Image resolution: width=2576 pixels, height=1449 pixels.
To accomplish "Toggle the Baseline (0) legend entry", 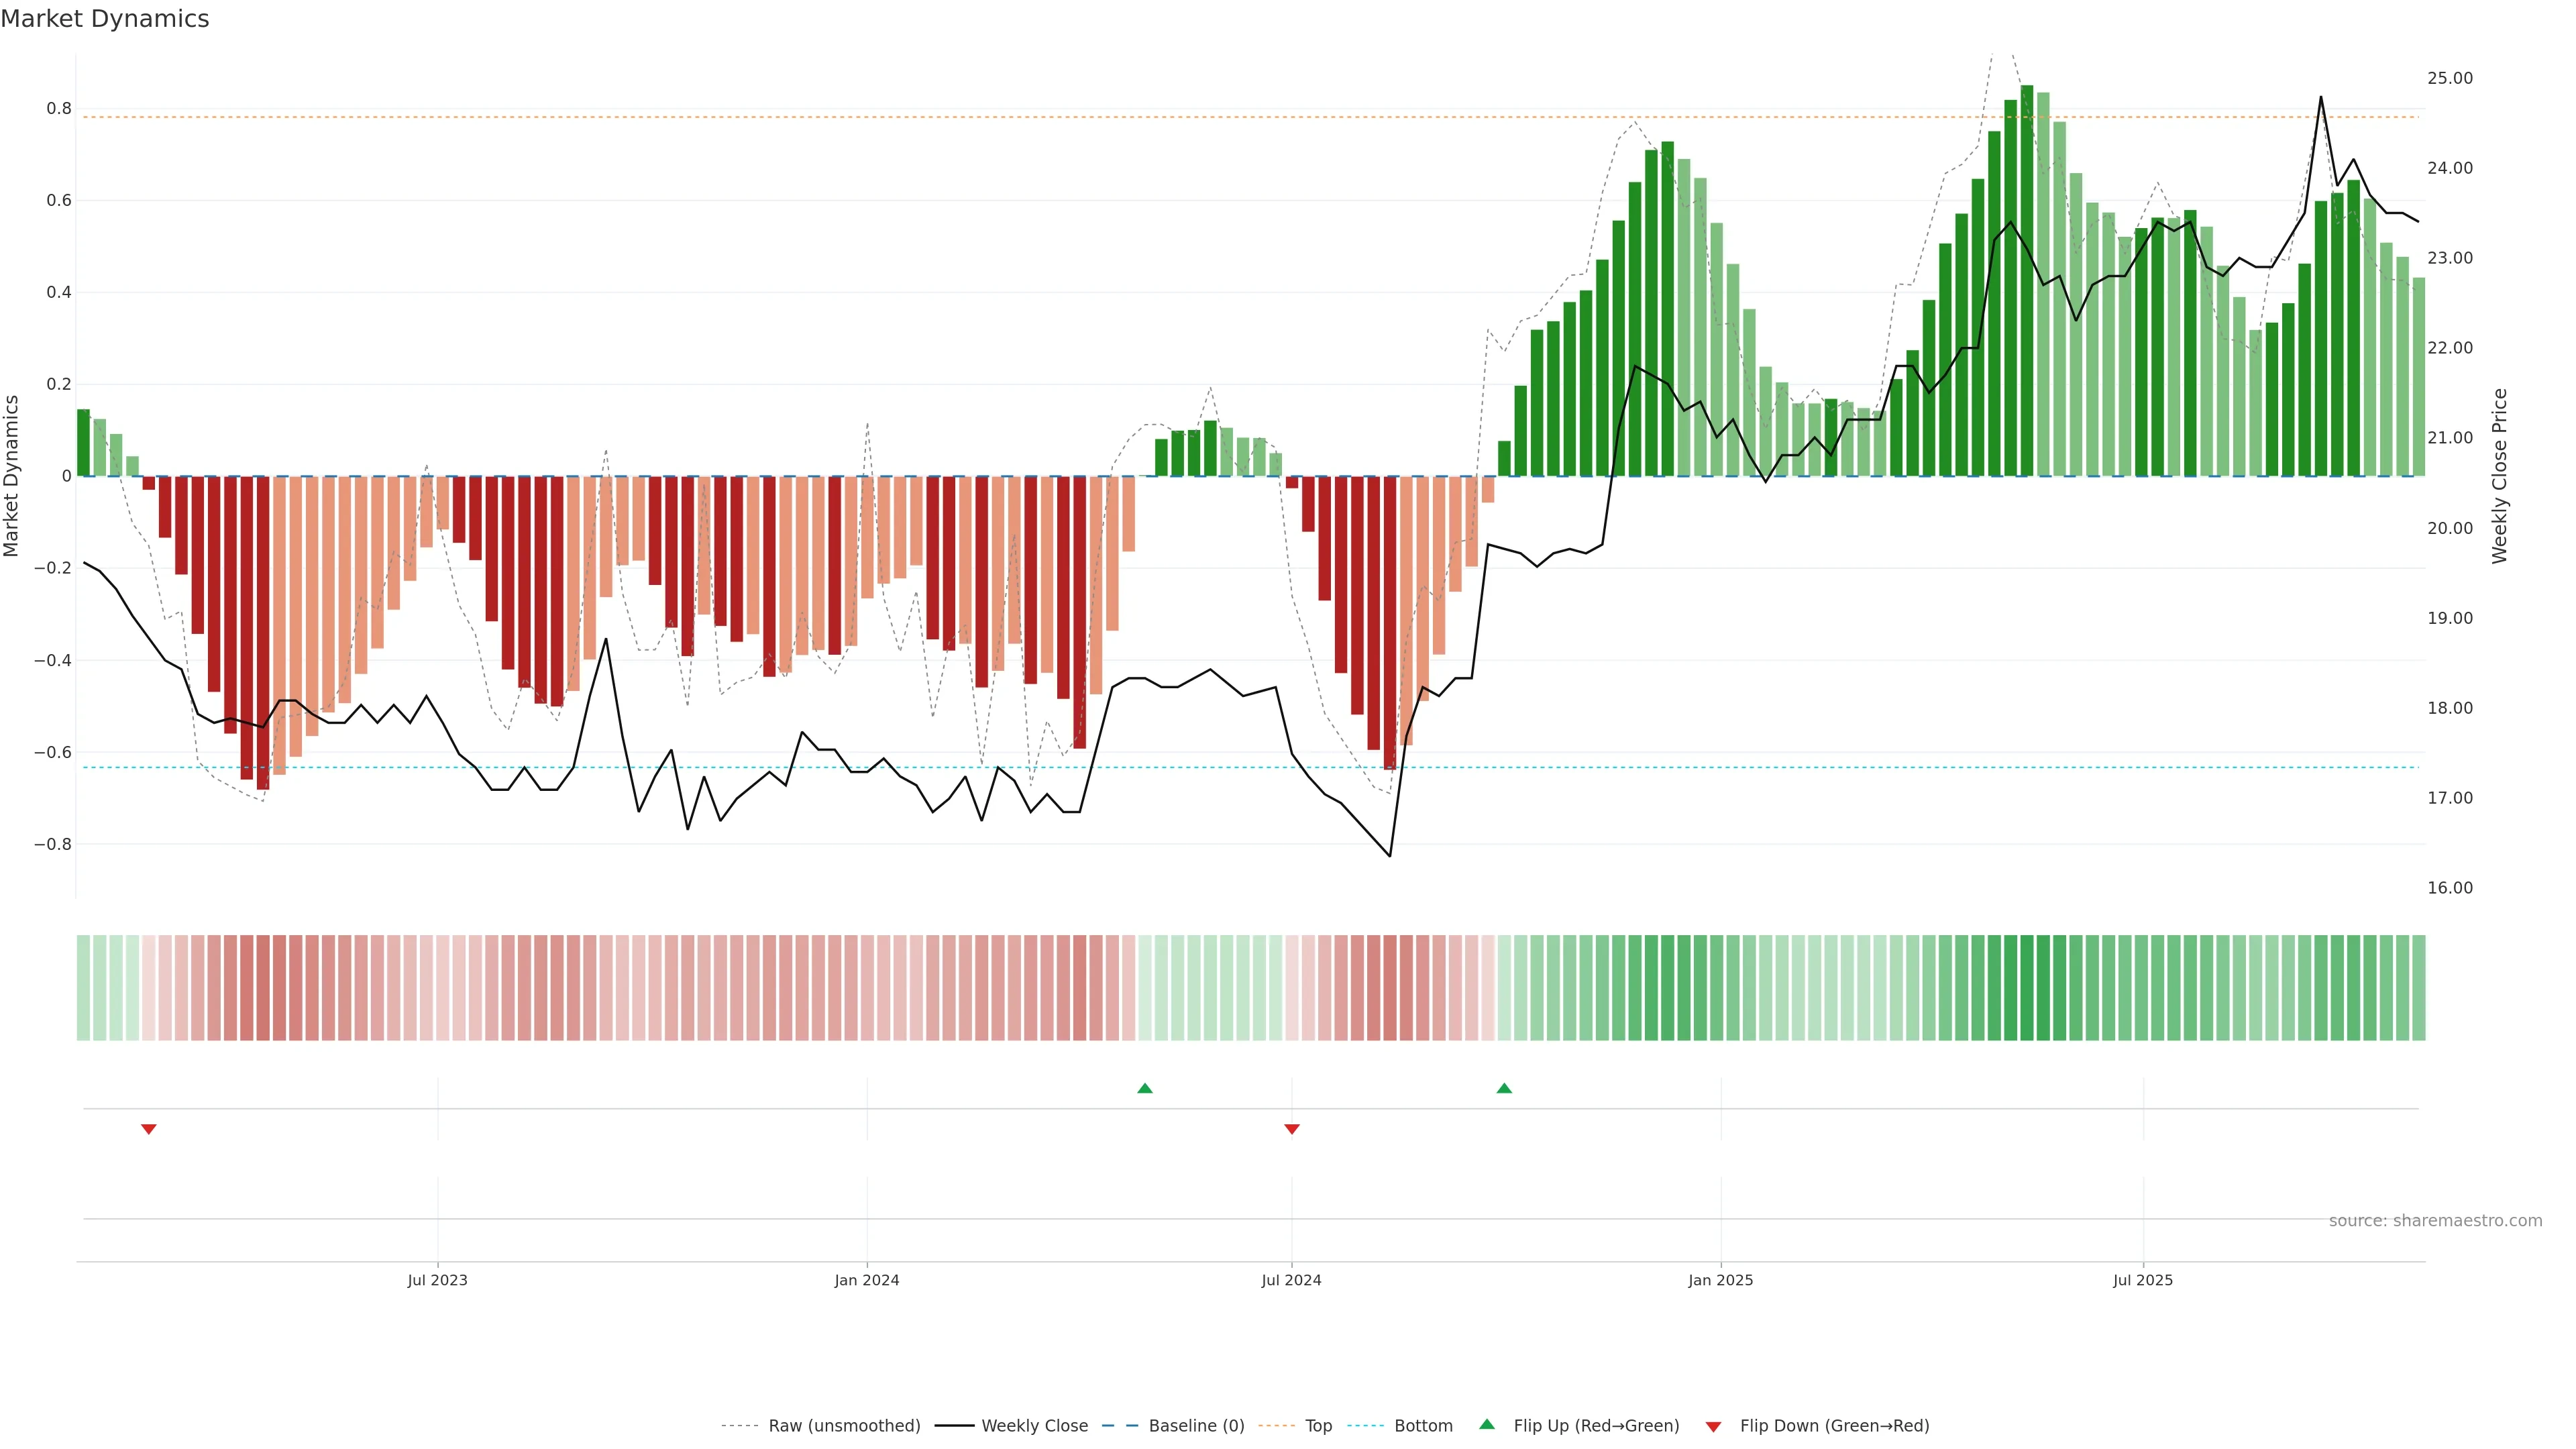I will [1196, 1426].
